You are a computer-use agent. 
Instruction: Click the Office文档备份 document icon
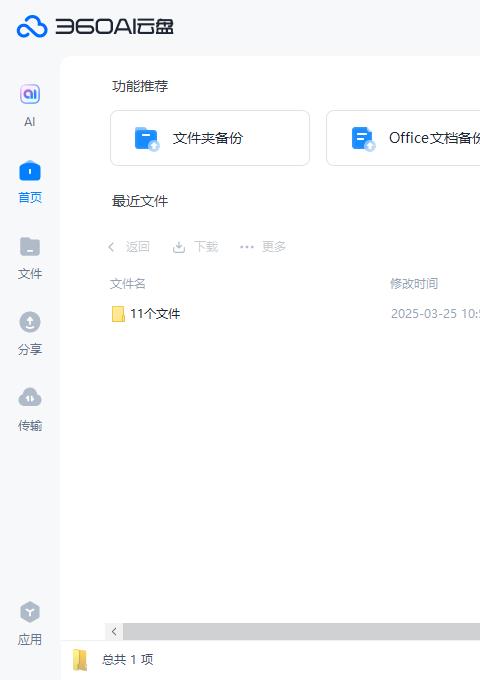tap(363, 139)
